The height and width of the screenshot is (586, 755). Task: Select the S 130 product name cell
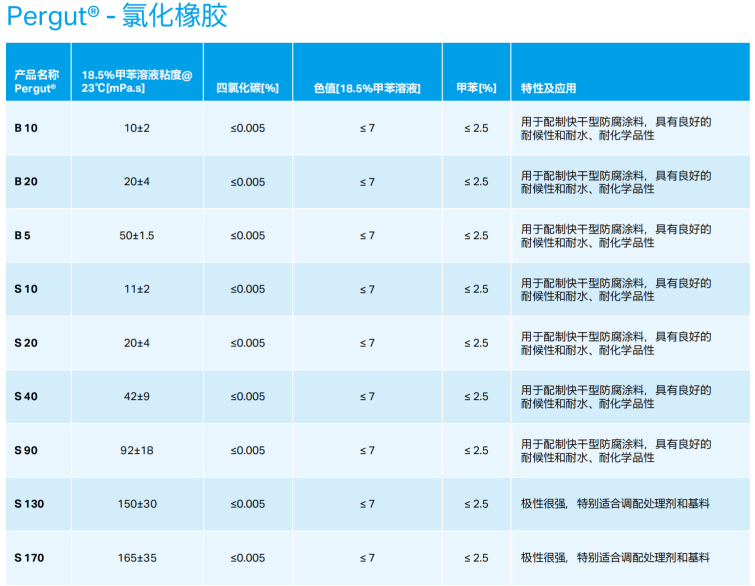29,504
